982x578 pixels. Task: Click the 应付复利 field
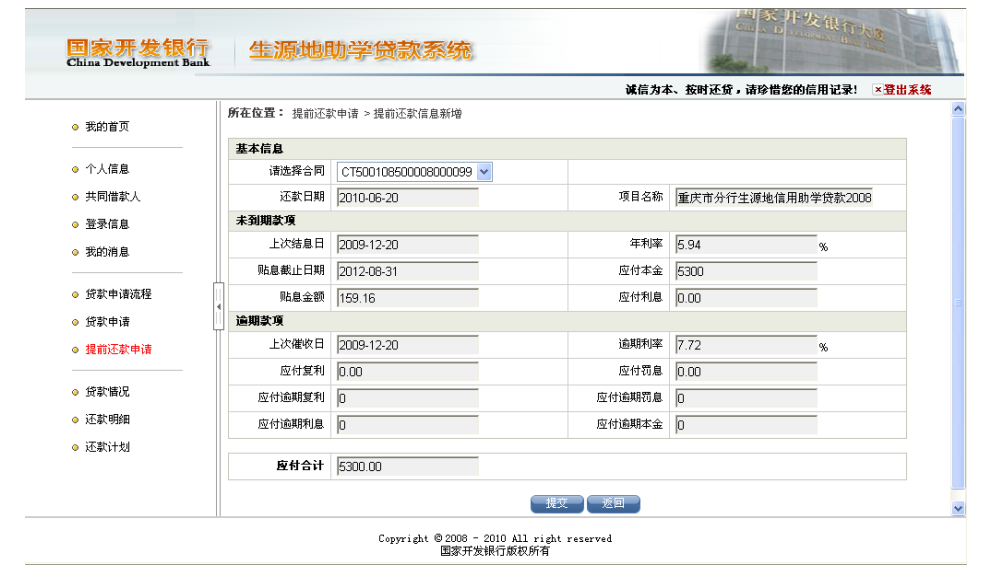[408, 372]
